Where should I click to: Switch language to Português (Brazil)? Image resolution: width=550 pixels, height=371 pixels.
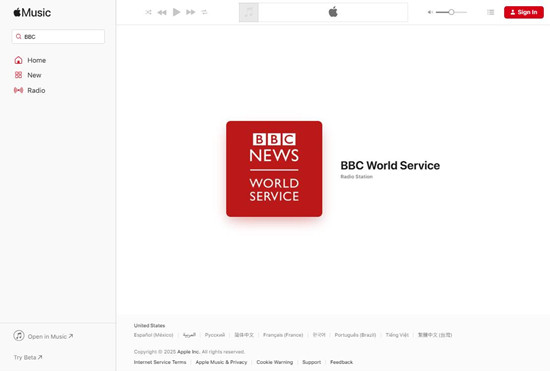pyautogui.click(x=355, y=335)
